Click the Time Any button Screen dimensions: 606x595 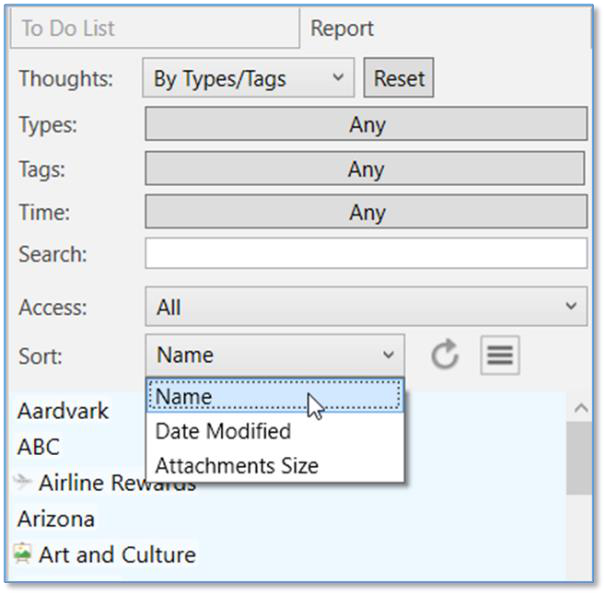tap(366, 212)
